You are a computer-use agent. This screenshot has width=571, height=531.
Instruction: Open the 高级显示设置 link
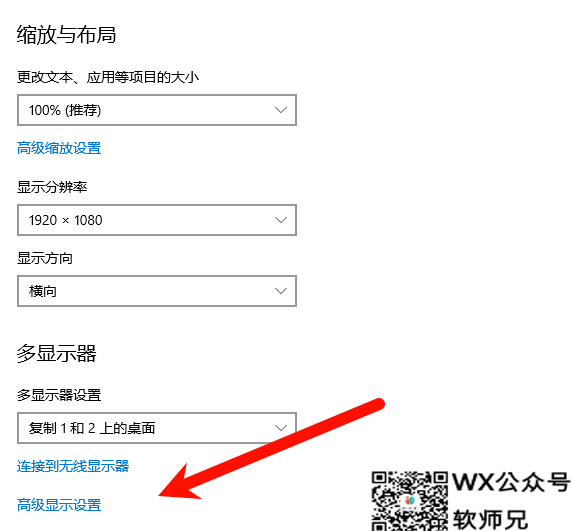[59, 505]
